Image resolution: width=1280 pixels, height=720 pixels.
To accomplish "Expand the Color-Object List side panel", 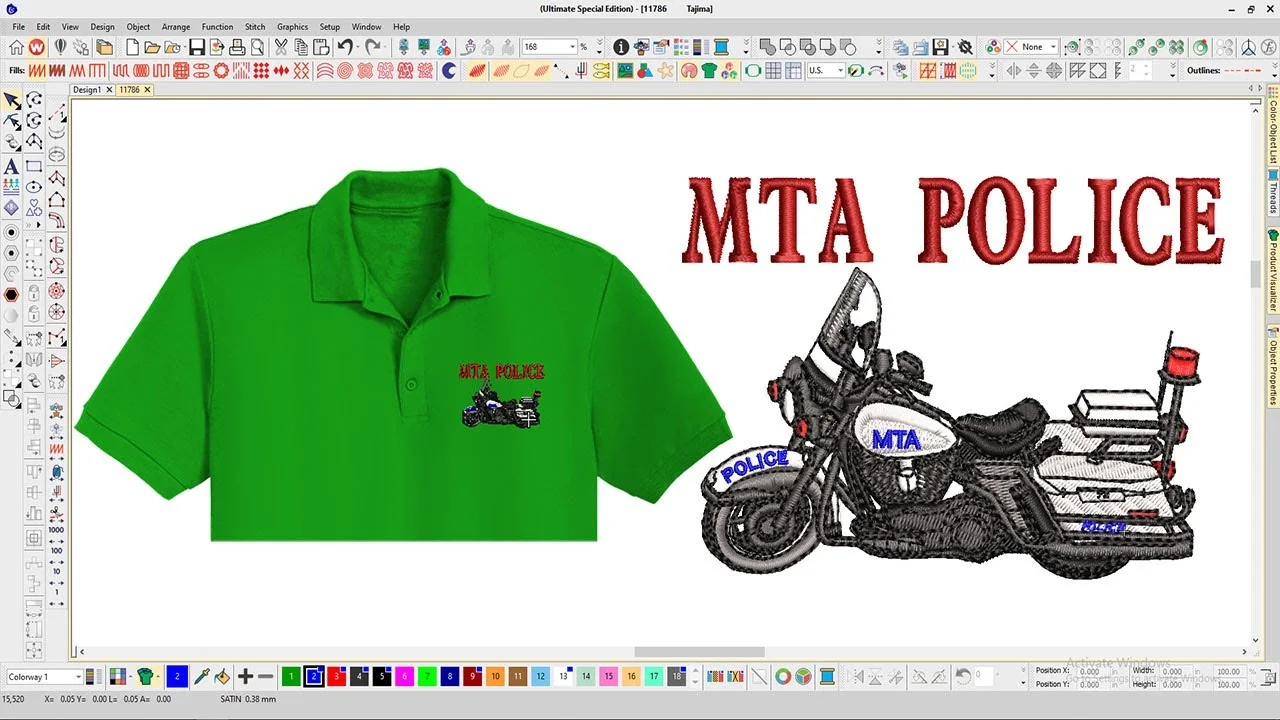I will tap(1273, 126).
